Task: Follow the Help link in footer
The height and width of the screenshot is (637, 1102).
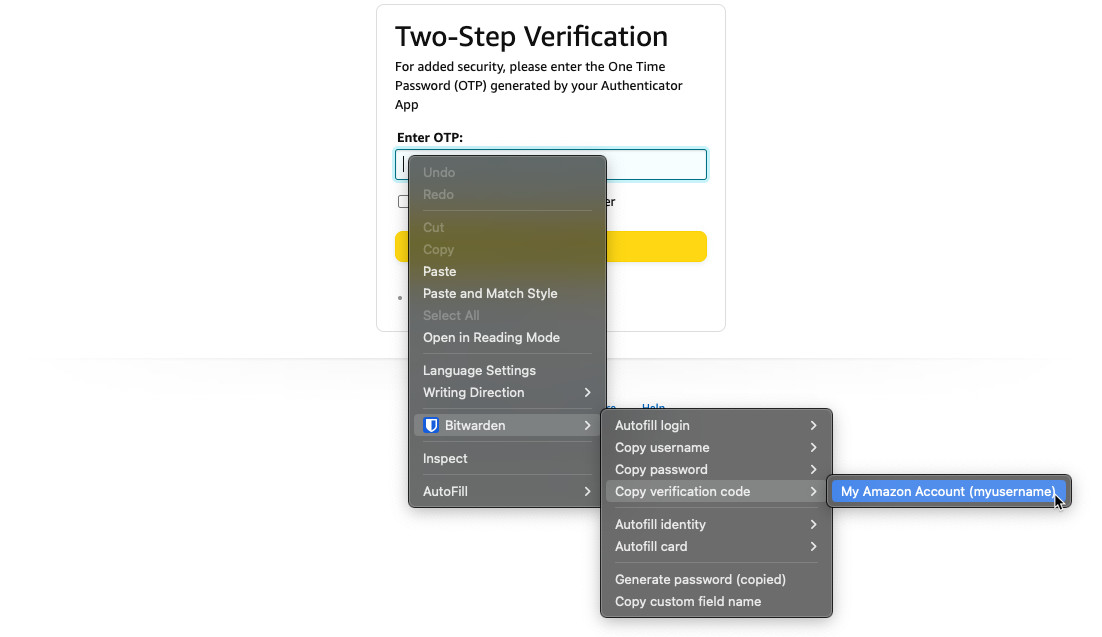Action: point(653,405)
